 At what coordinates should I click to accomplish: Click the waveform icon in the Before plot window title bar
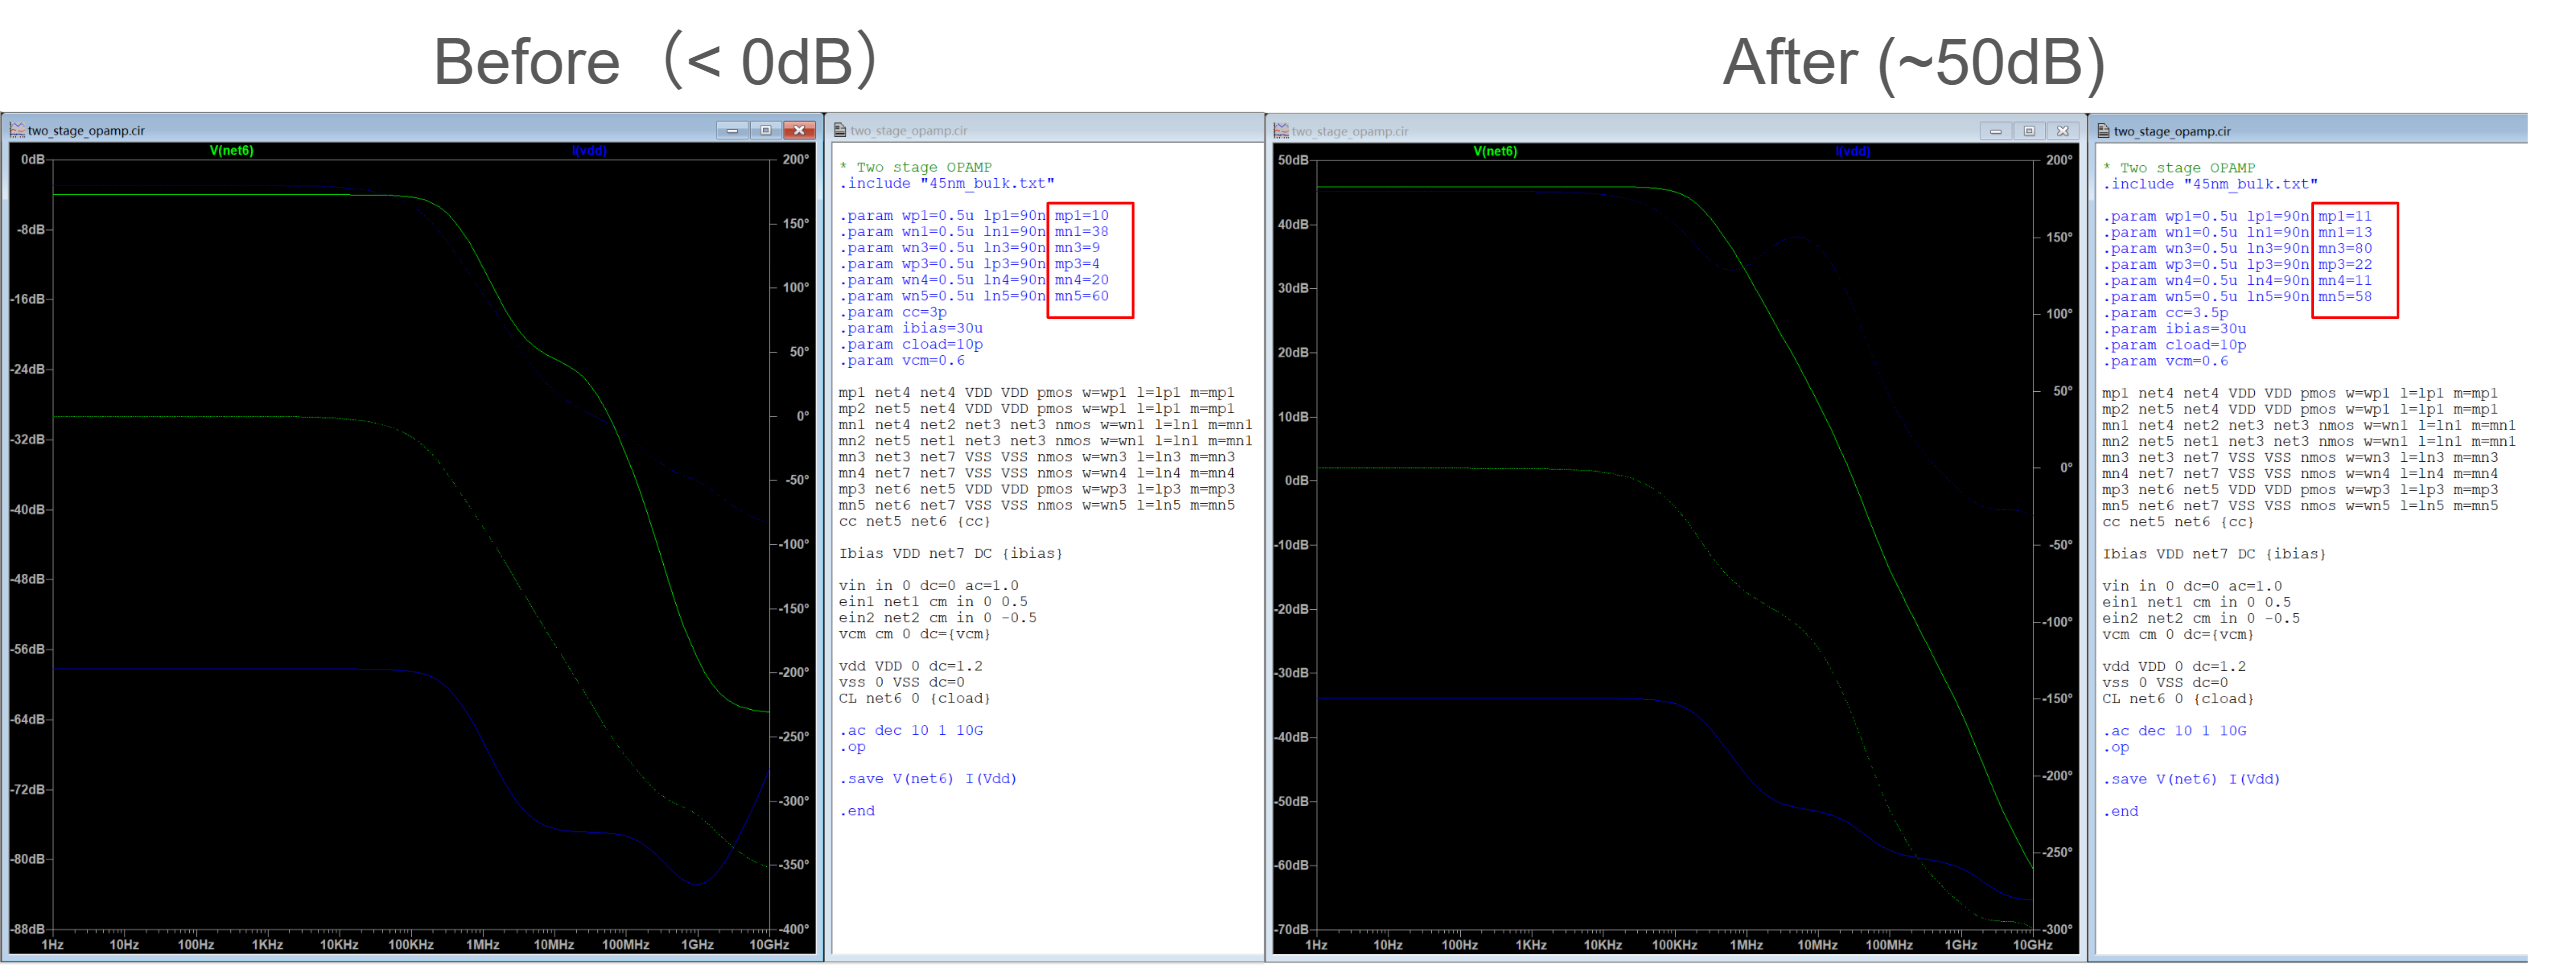(x=17, y=130)
